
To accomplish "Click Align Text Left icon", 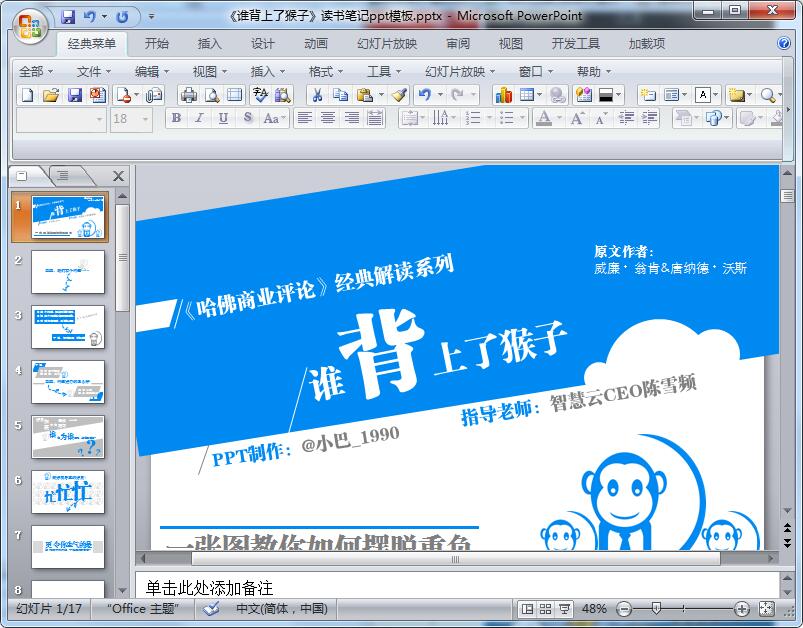I will click(305, 118).
